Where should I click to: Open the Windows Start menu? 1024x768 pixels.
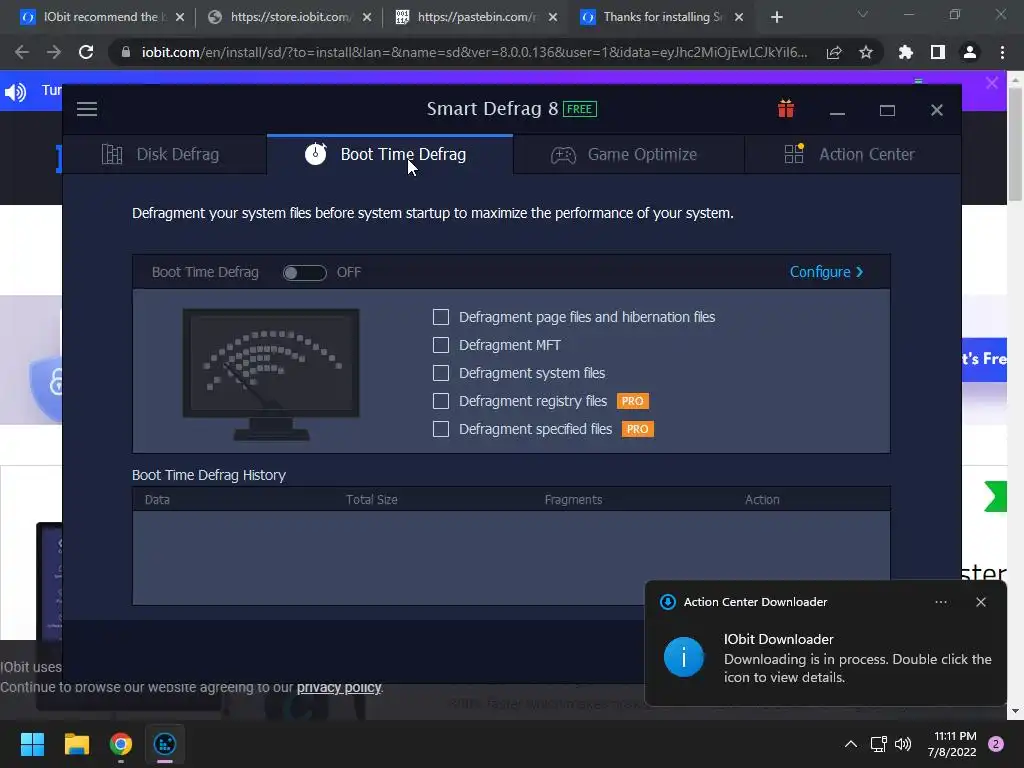pyautogui.click(x=32, y=744)
